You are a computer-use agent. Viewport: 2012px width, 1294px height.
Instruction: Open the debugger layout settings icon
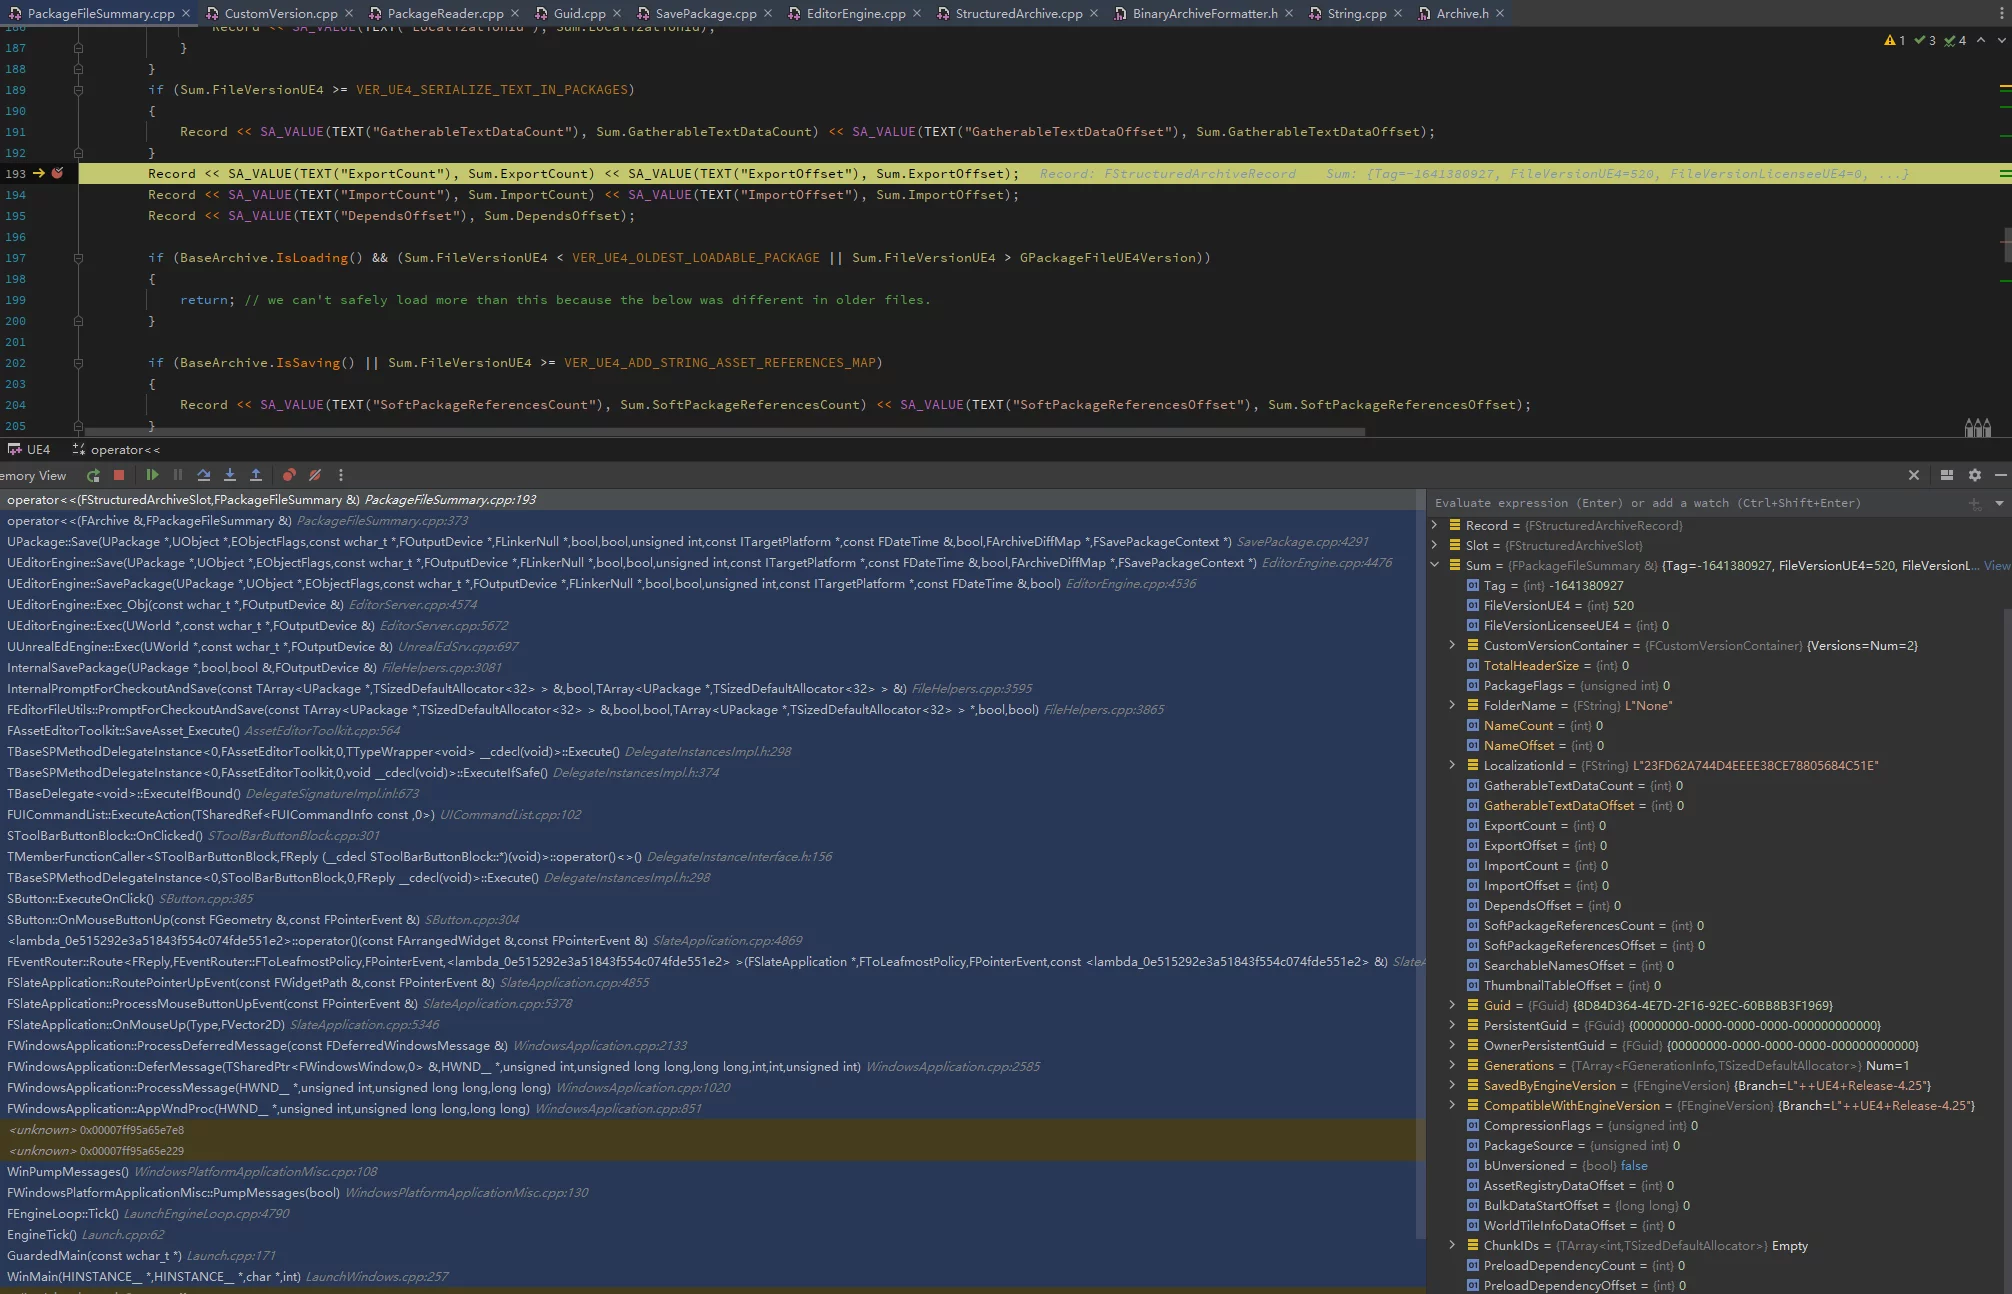[x=1946, y=475]
